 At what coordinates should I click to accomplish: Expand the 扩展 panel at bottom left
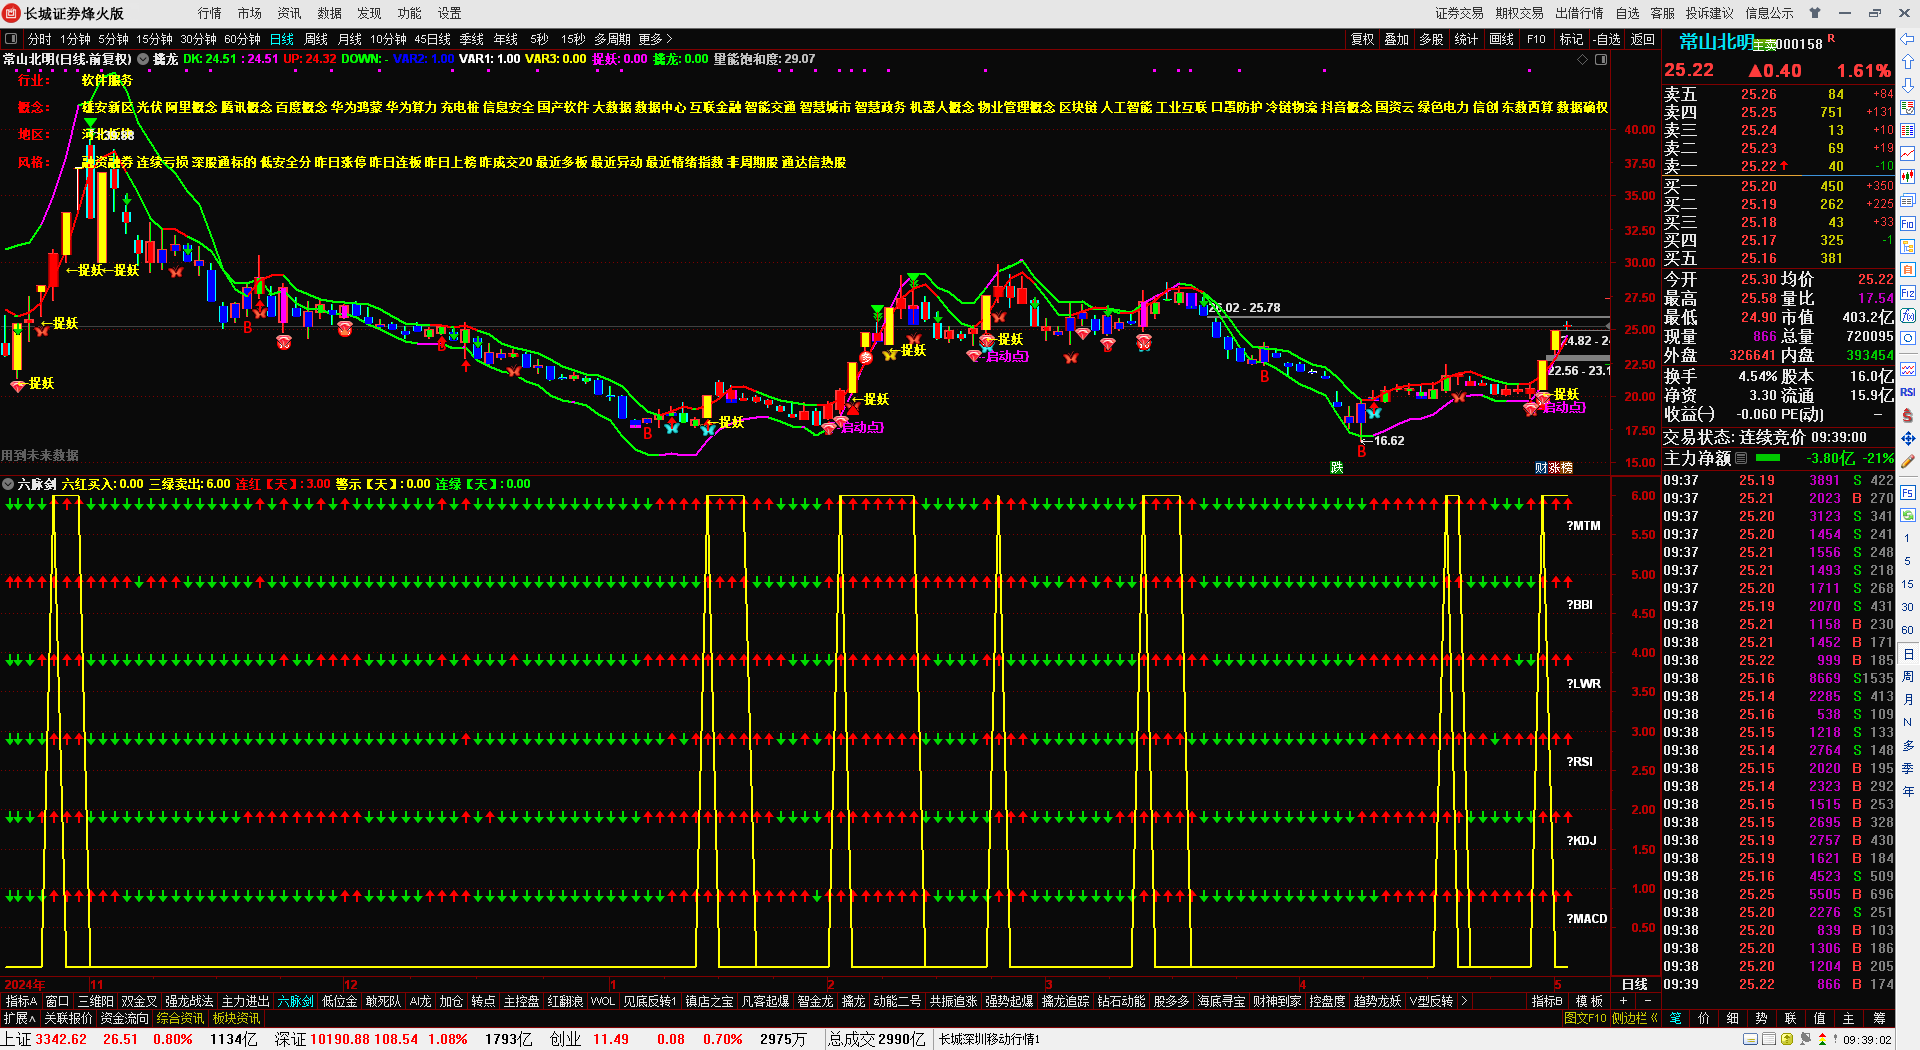pyautogui.click(x=19, y=1018)
